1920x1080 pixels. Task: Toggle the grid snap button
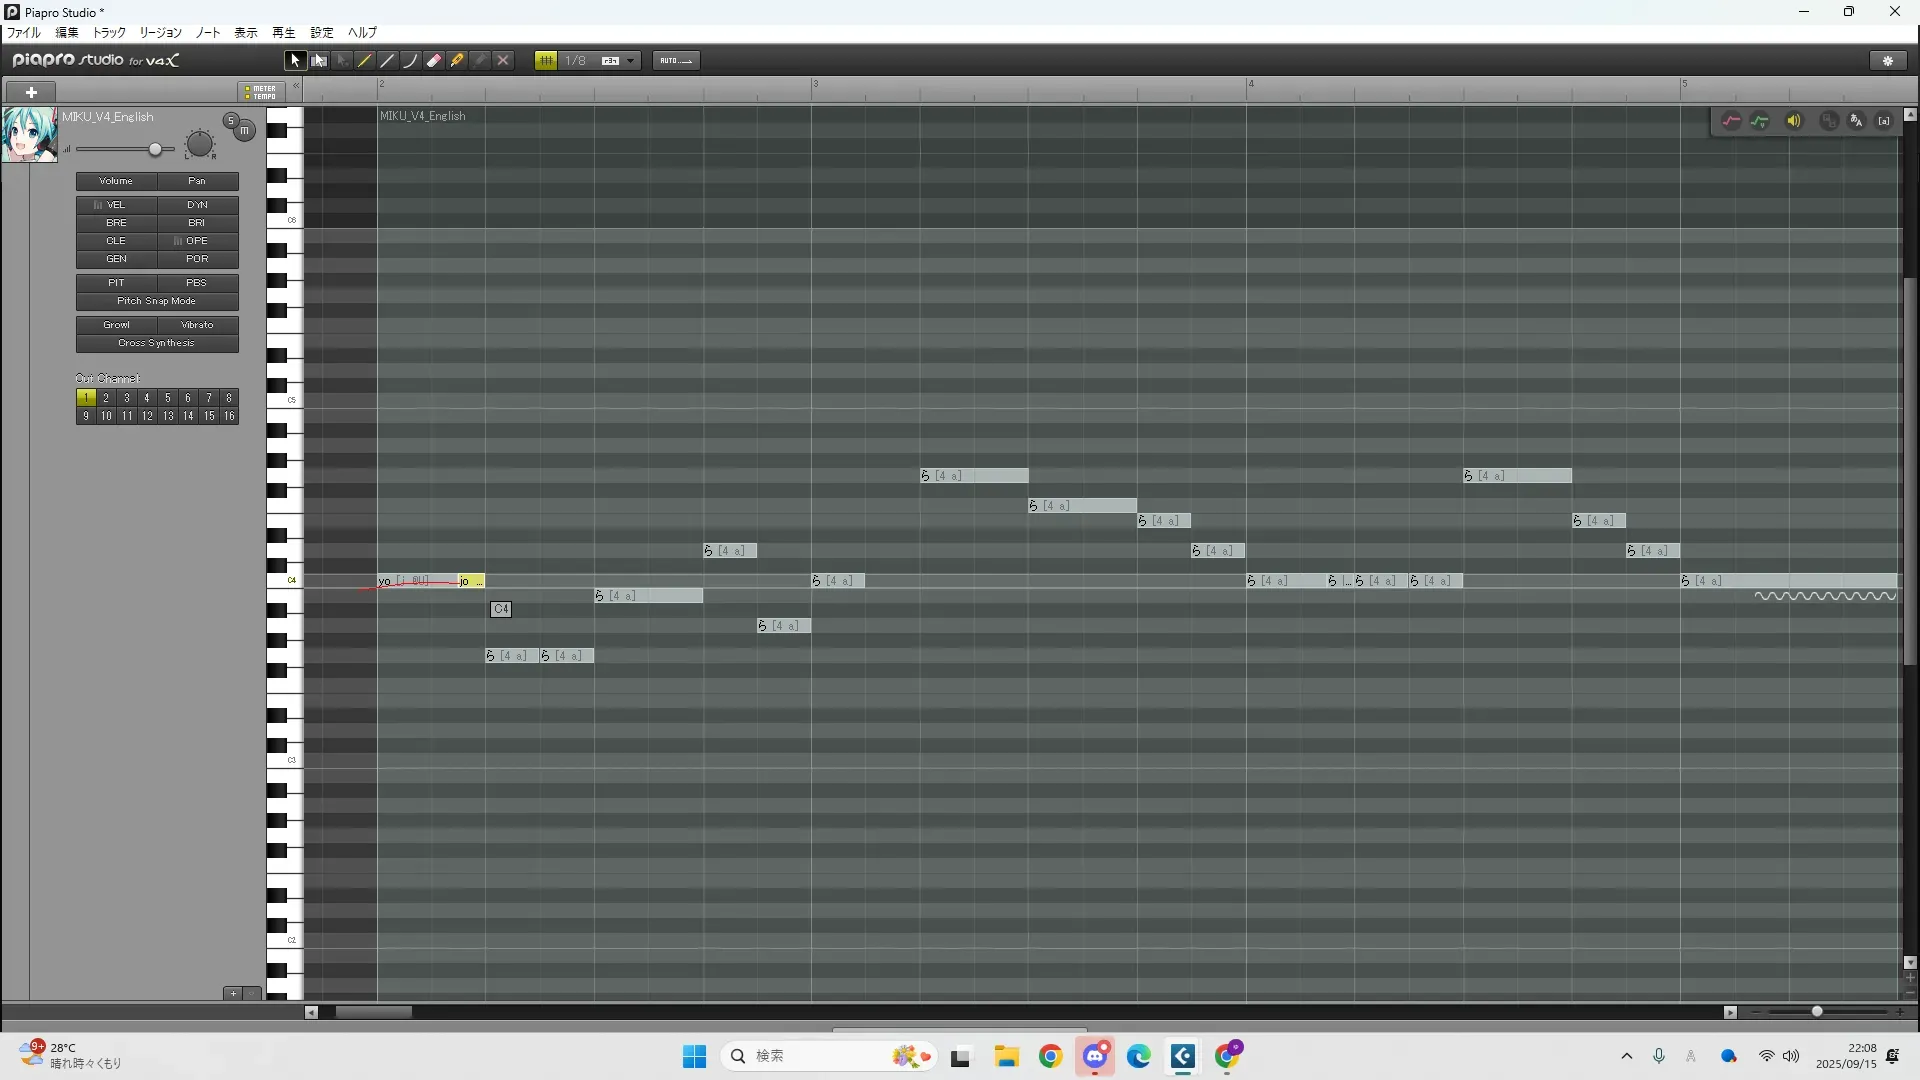point(546,61)
